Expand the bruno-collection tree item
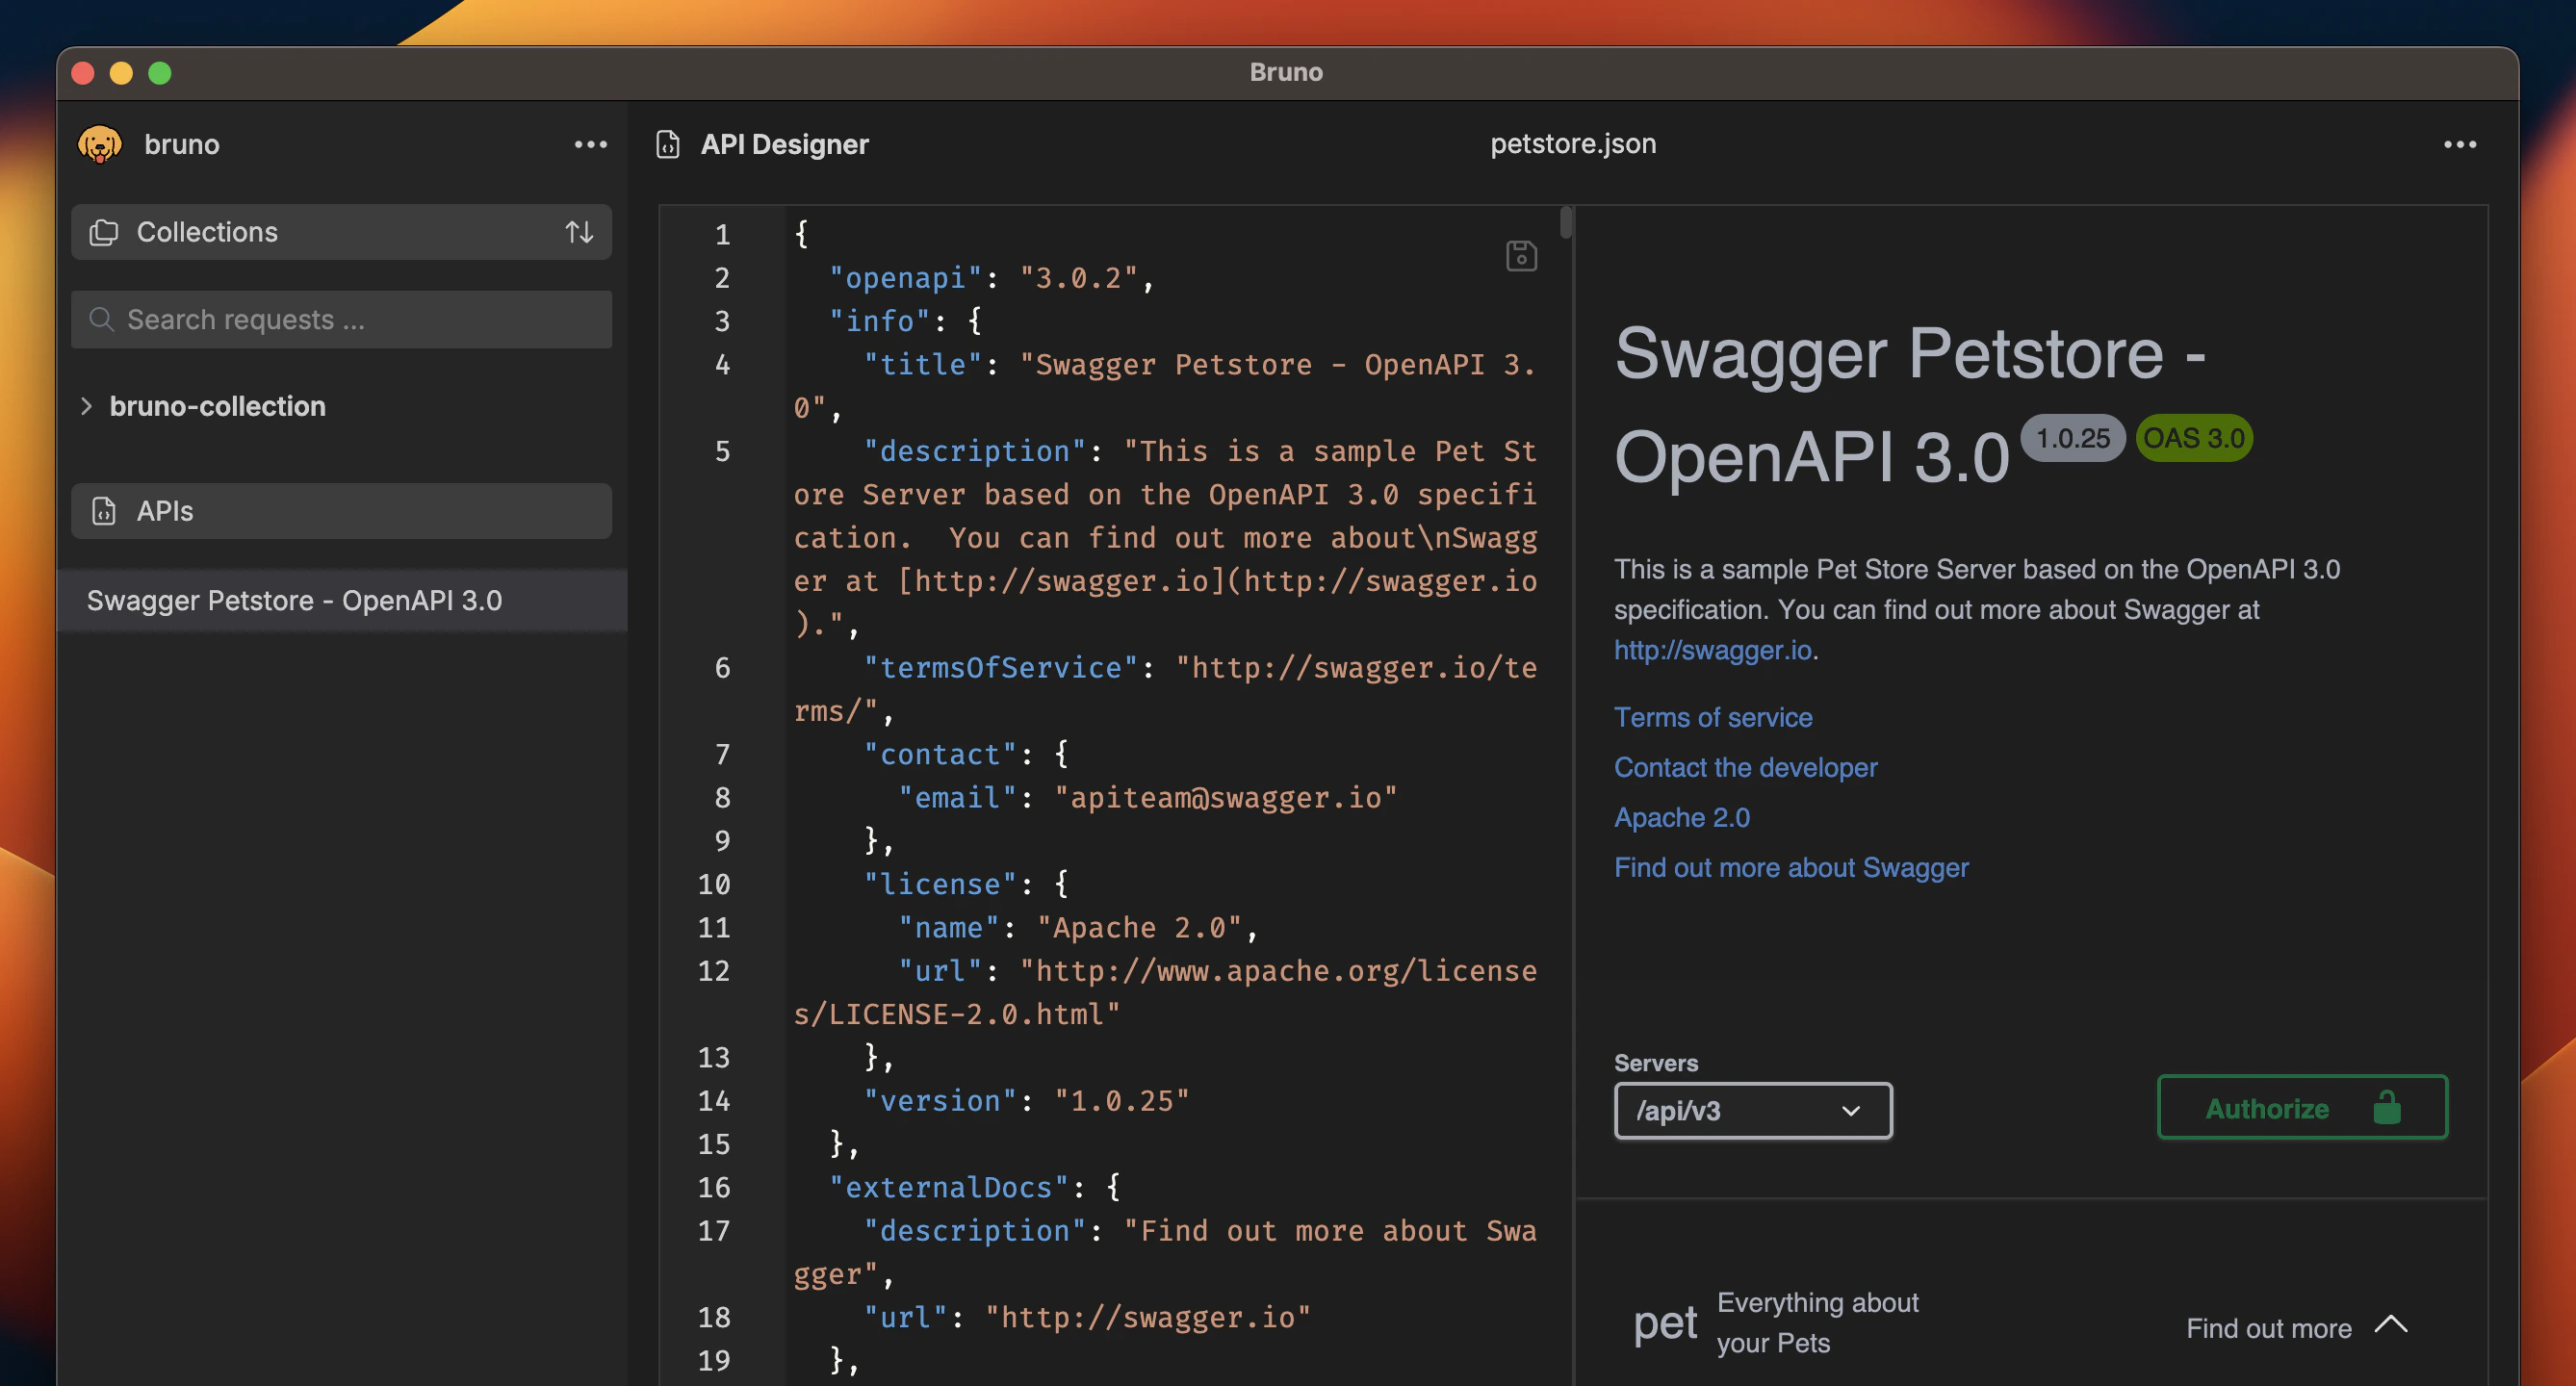 coord(86,406)
